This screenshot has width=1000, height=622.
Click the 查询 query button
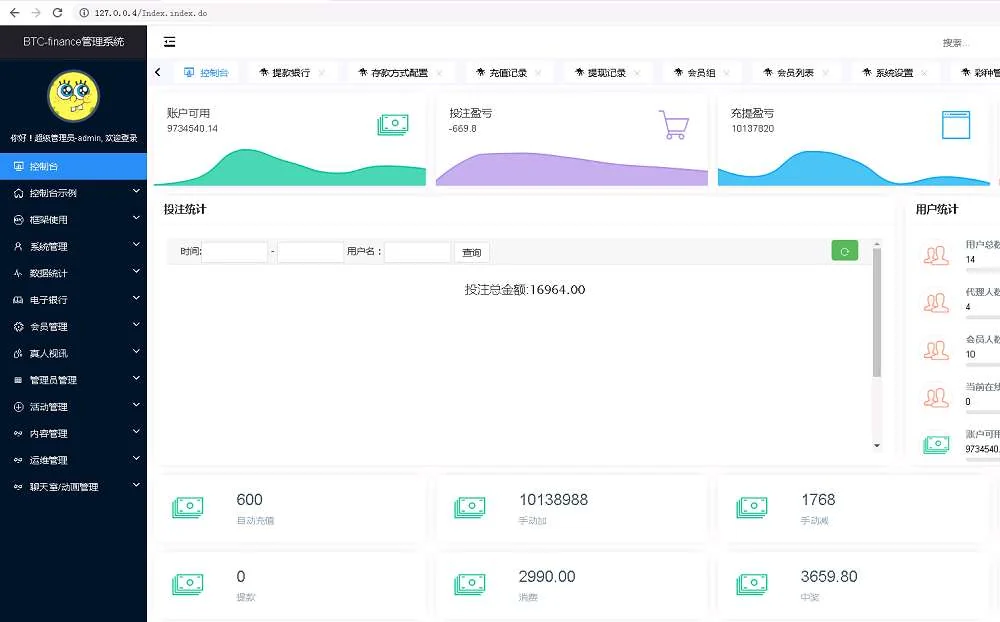(x=472, y=253)
